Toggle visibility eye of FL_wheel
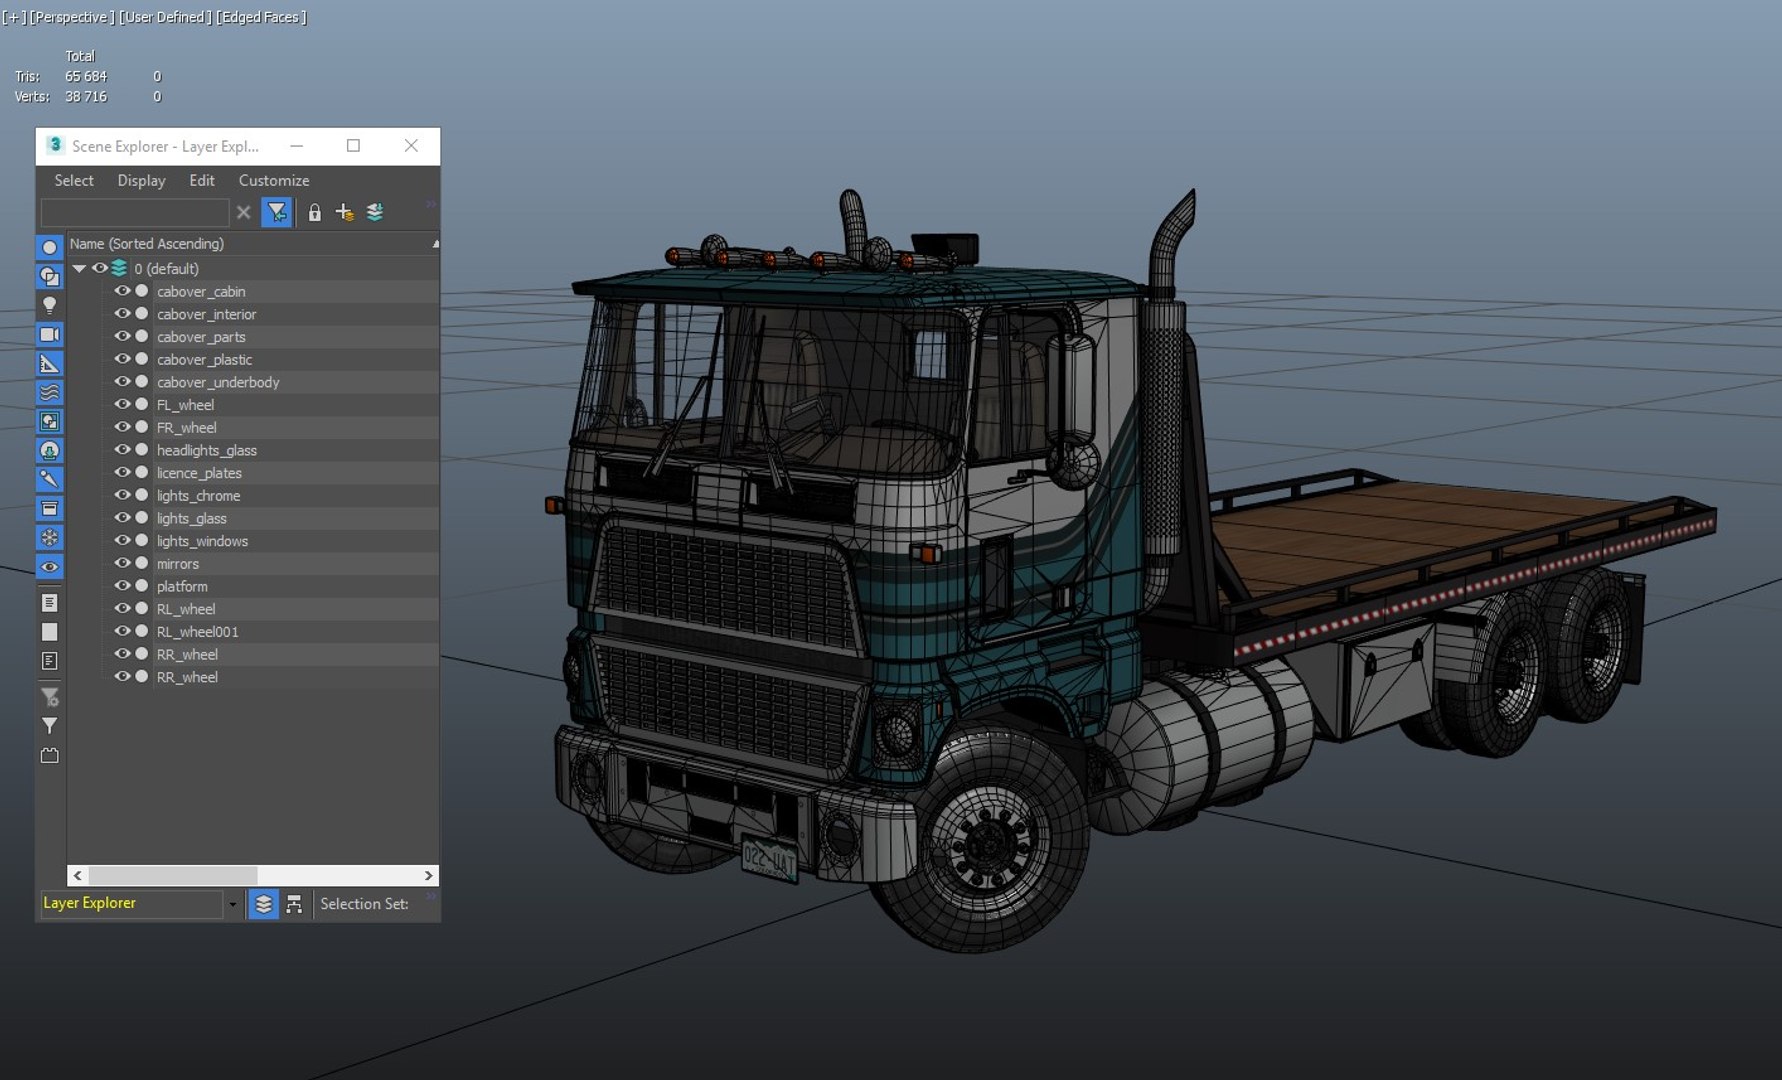 point(122,405)
